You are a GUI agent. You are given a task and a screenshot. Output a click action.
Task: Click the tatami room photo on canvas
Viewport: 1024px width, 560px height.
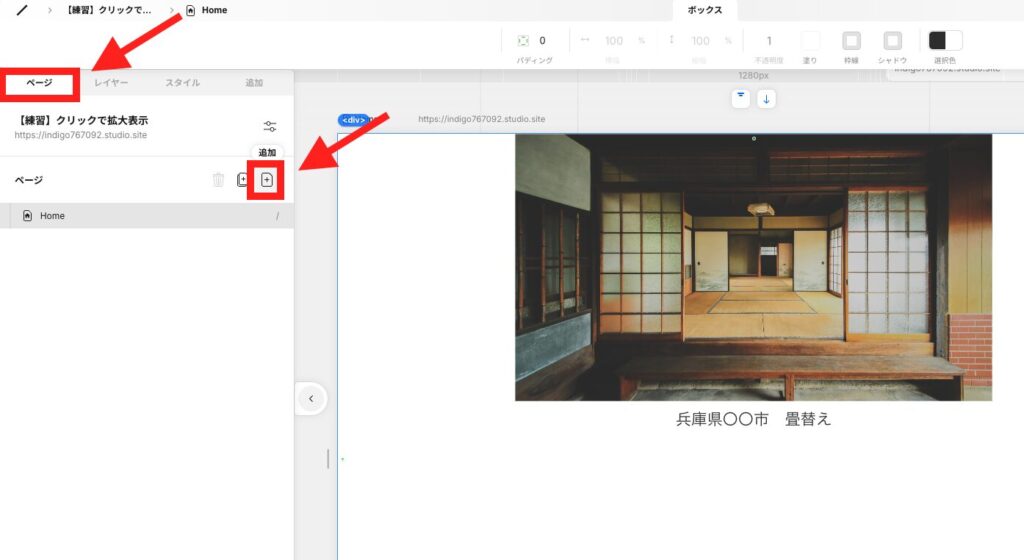(753, 268)
